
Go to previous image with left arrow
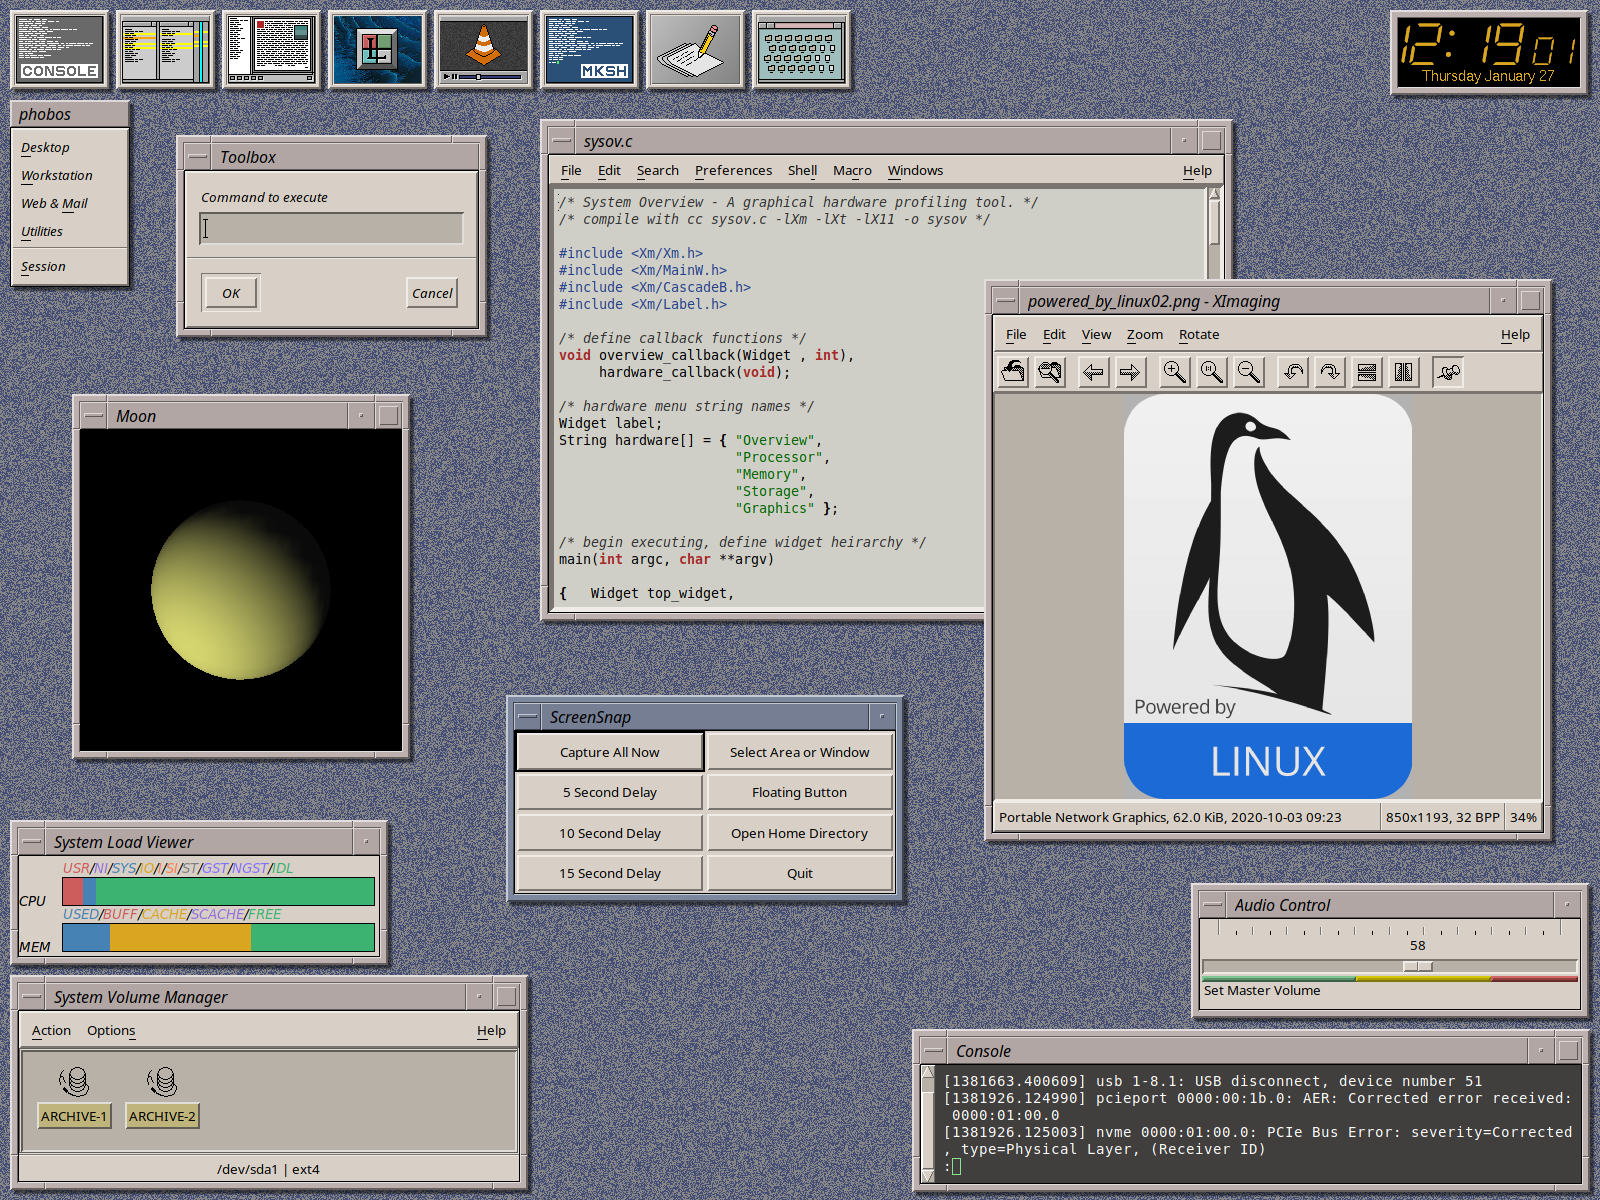click(1093, 372)
